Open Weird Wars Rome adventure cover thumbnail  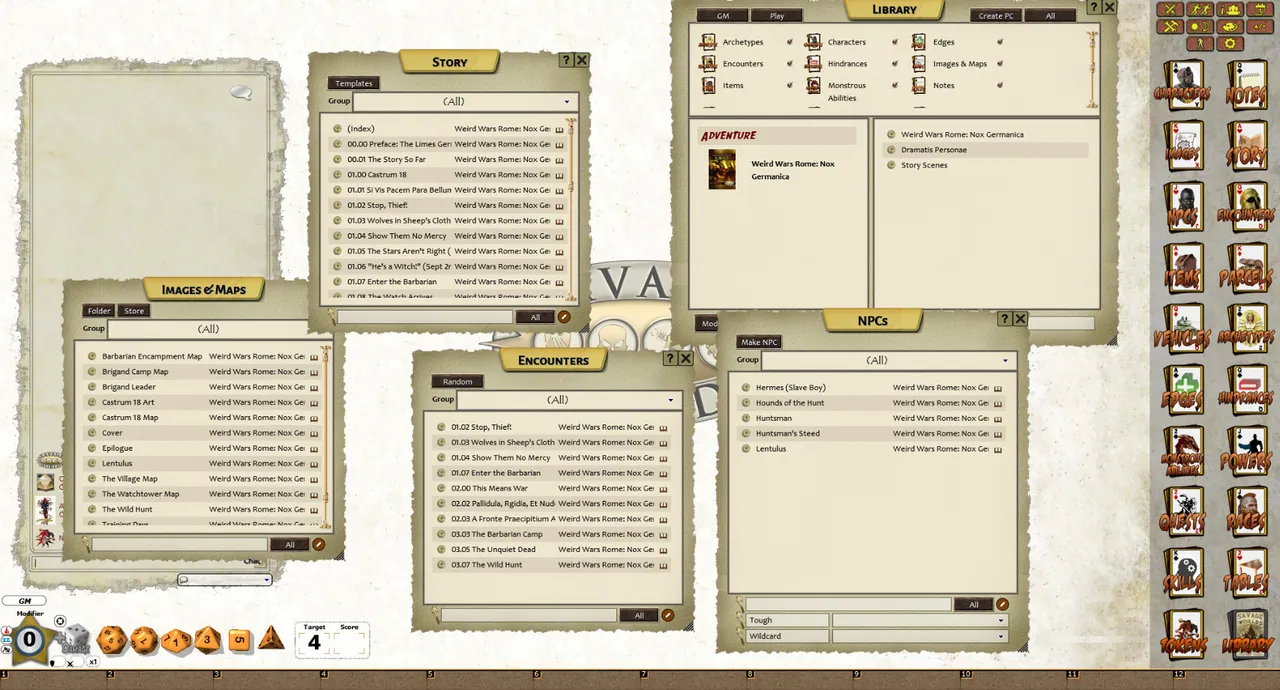[x=722, y=169]
